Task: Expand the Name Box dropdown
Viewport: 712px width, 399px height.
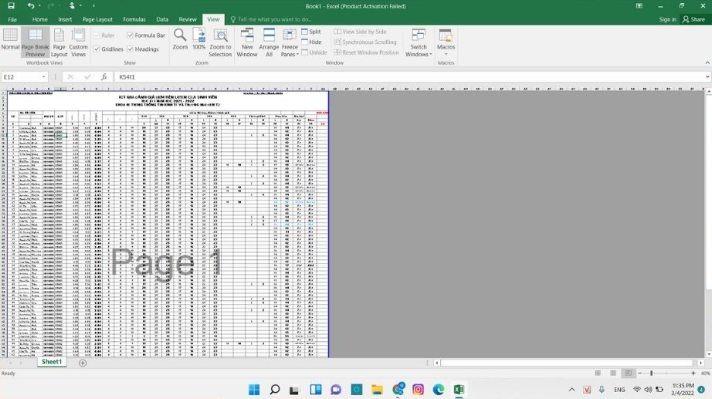Action: coord(44,77)
